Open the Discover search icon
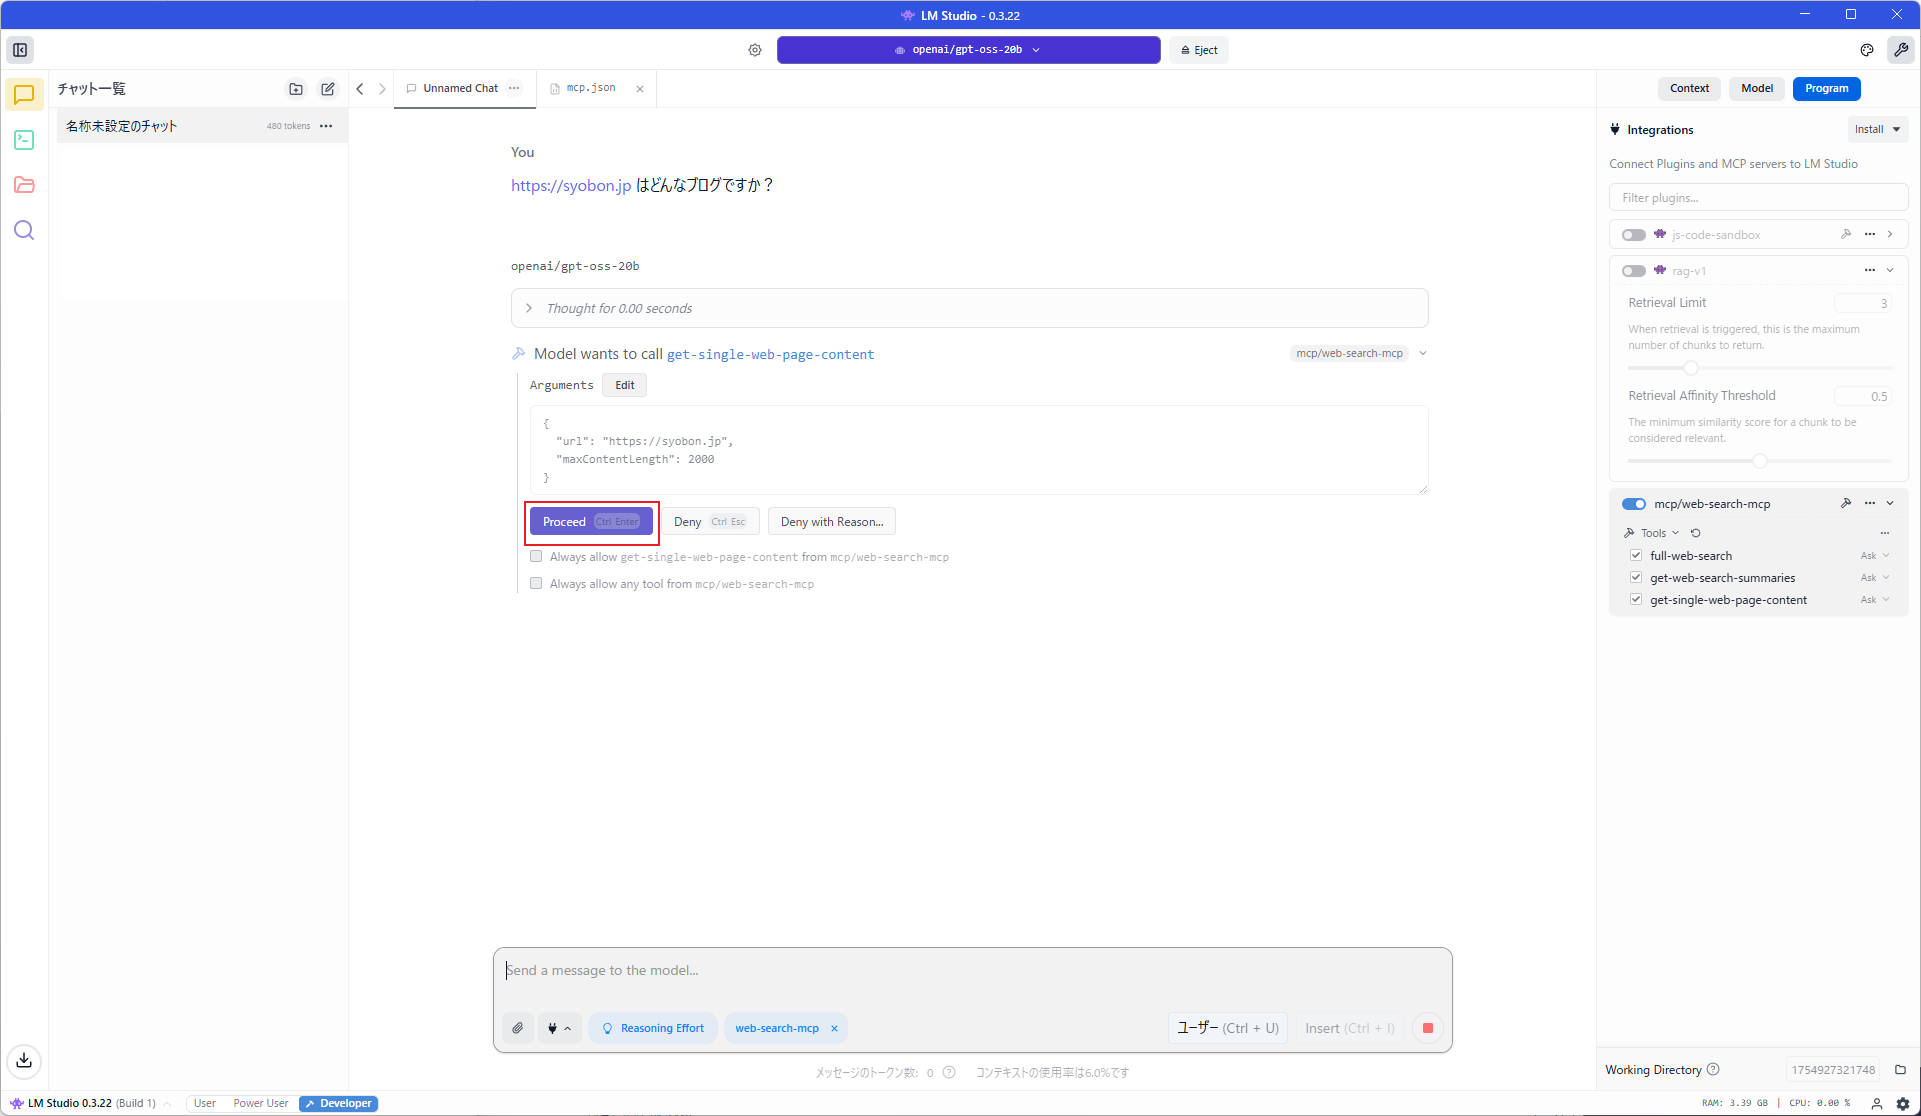Image resolution: width=1921 pixels, height=1116 pixels. click(24, 230)
